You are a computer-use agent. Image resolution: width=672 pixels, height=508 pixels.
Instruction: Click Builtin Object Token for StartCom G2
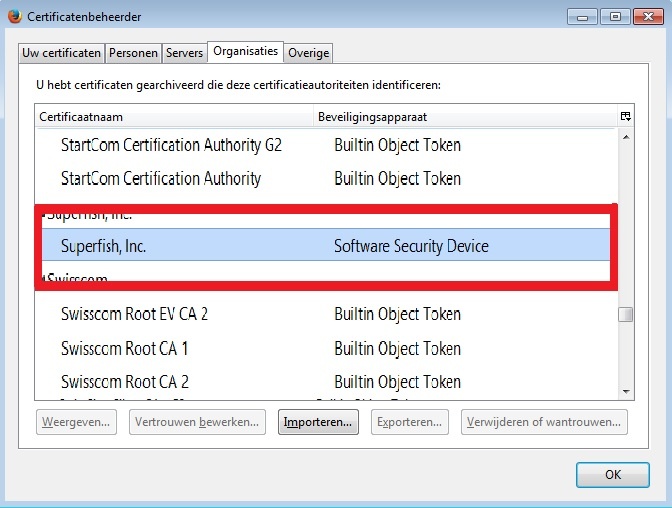click(397, 145)
